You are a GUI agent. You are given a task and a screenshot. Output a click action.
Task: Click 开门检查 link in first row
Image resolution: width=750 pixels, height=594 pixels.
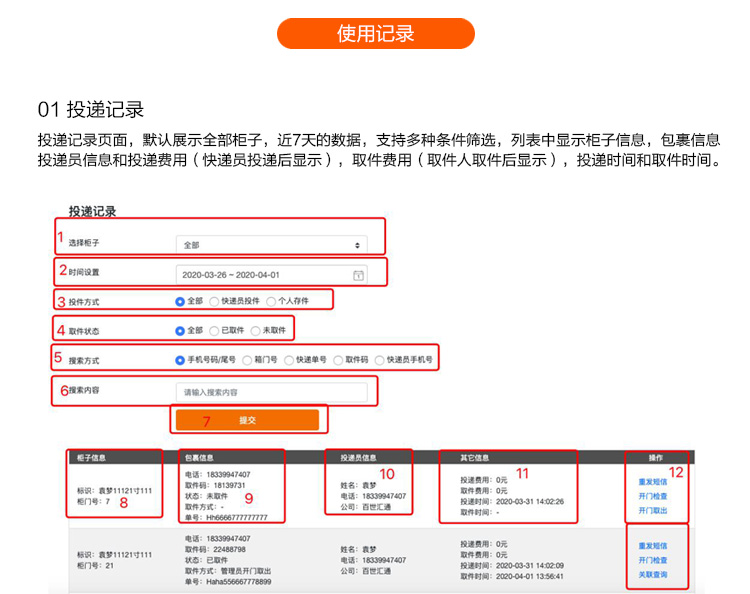[652, 496]
